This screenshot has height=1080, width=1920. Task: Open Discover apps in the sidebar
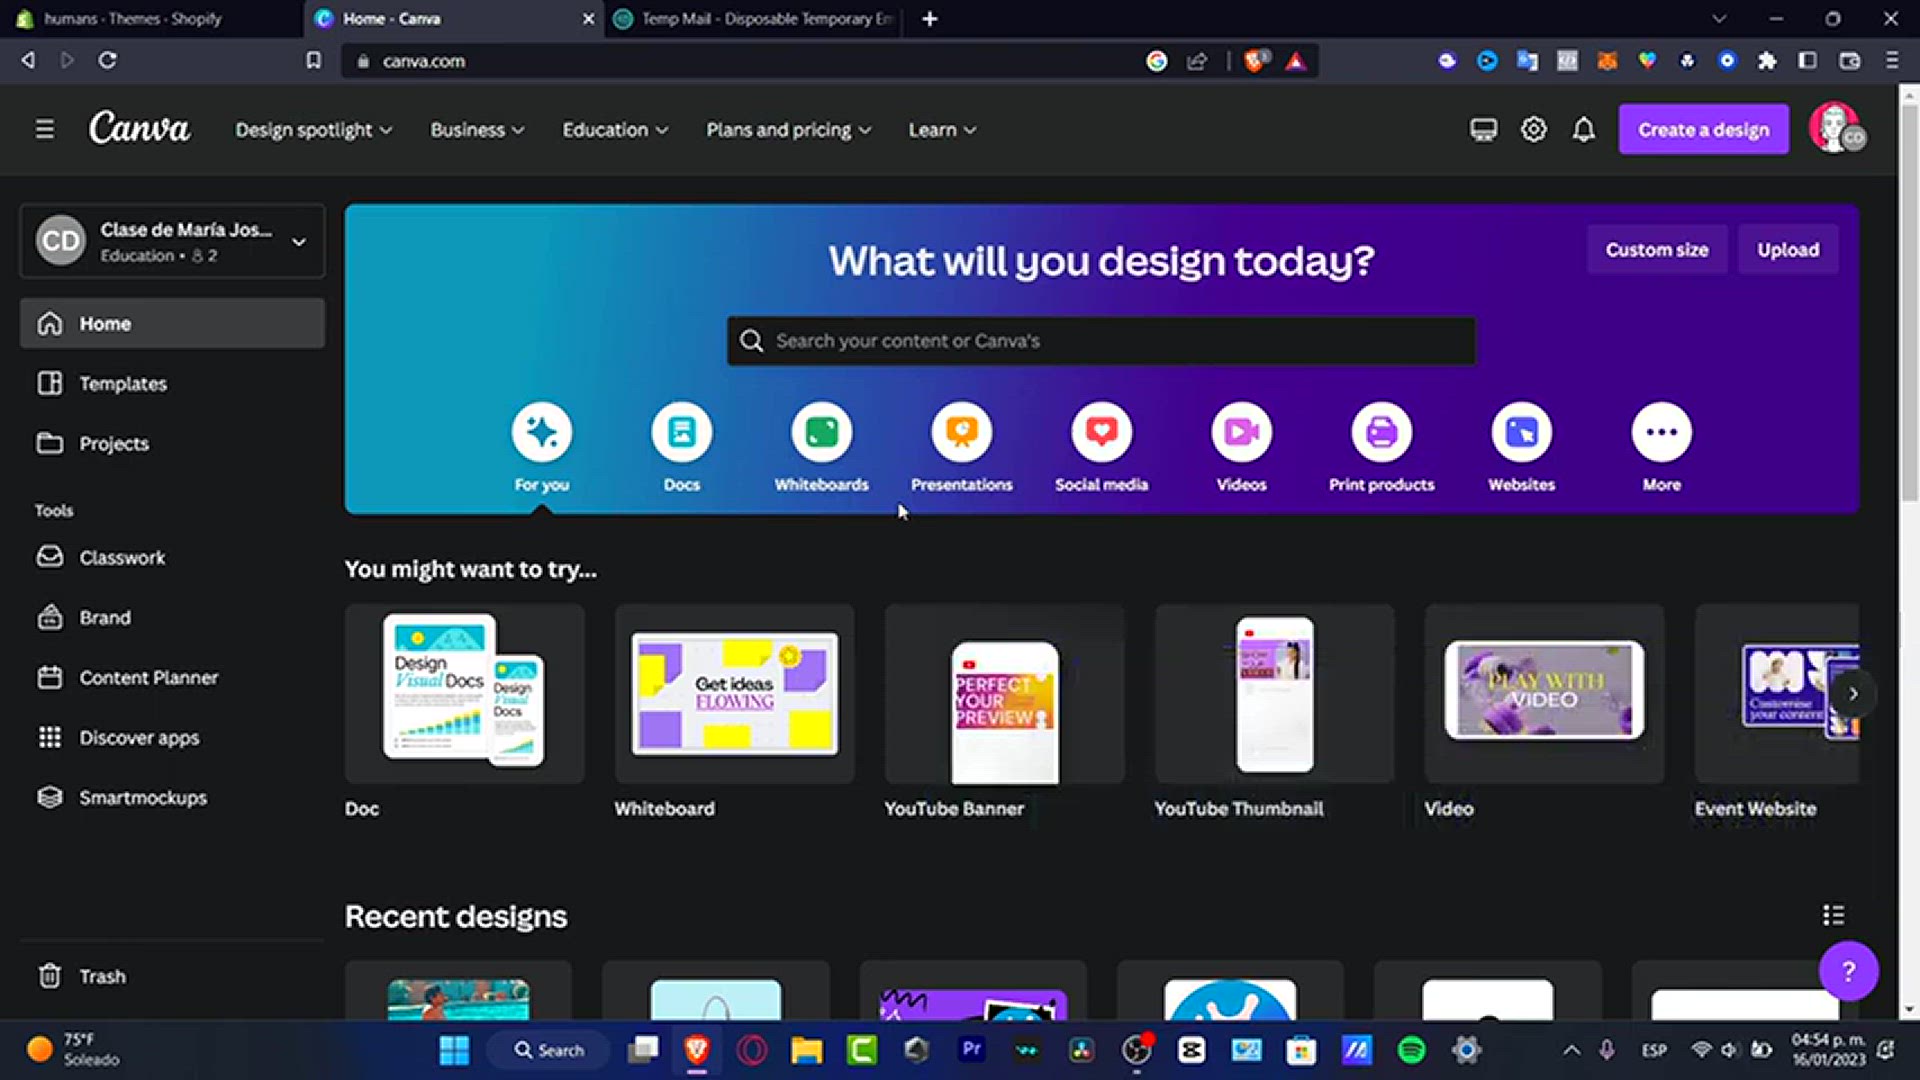(172, 737)
